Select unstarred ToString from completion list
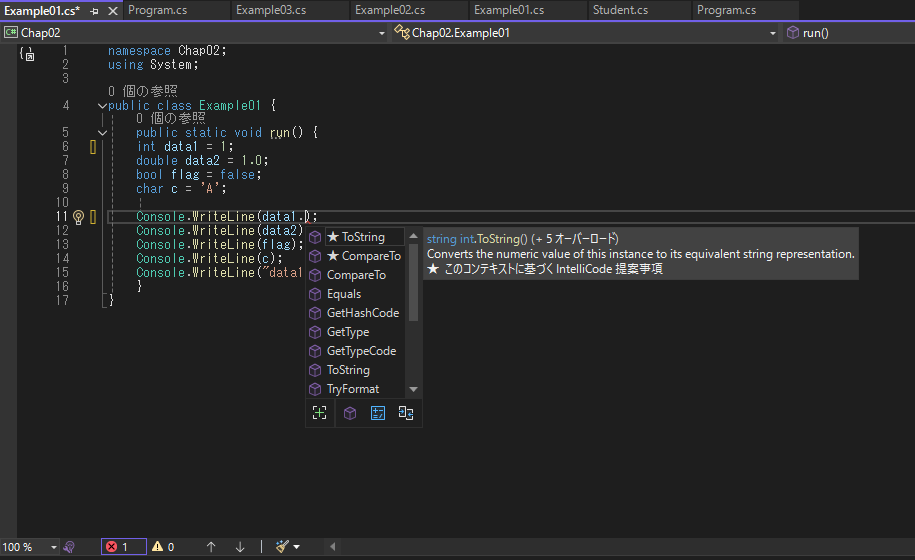The image size is (915, 560). [x=355, y=370]
